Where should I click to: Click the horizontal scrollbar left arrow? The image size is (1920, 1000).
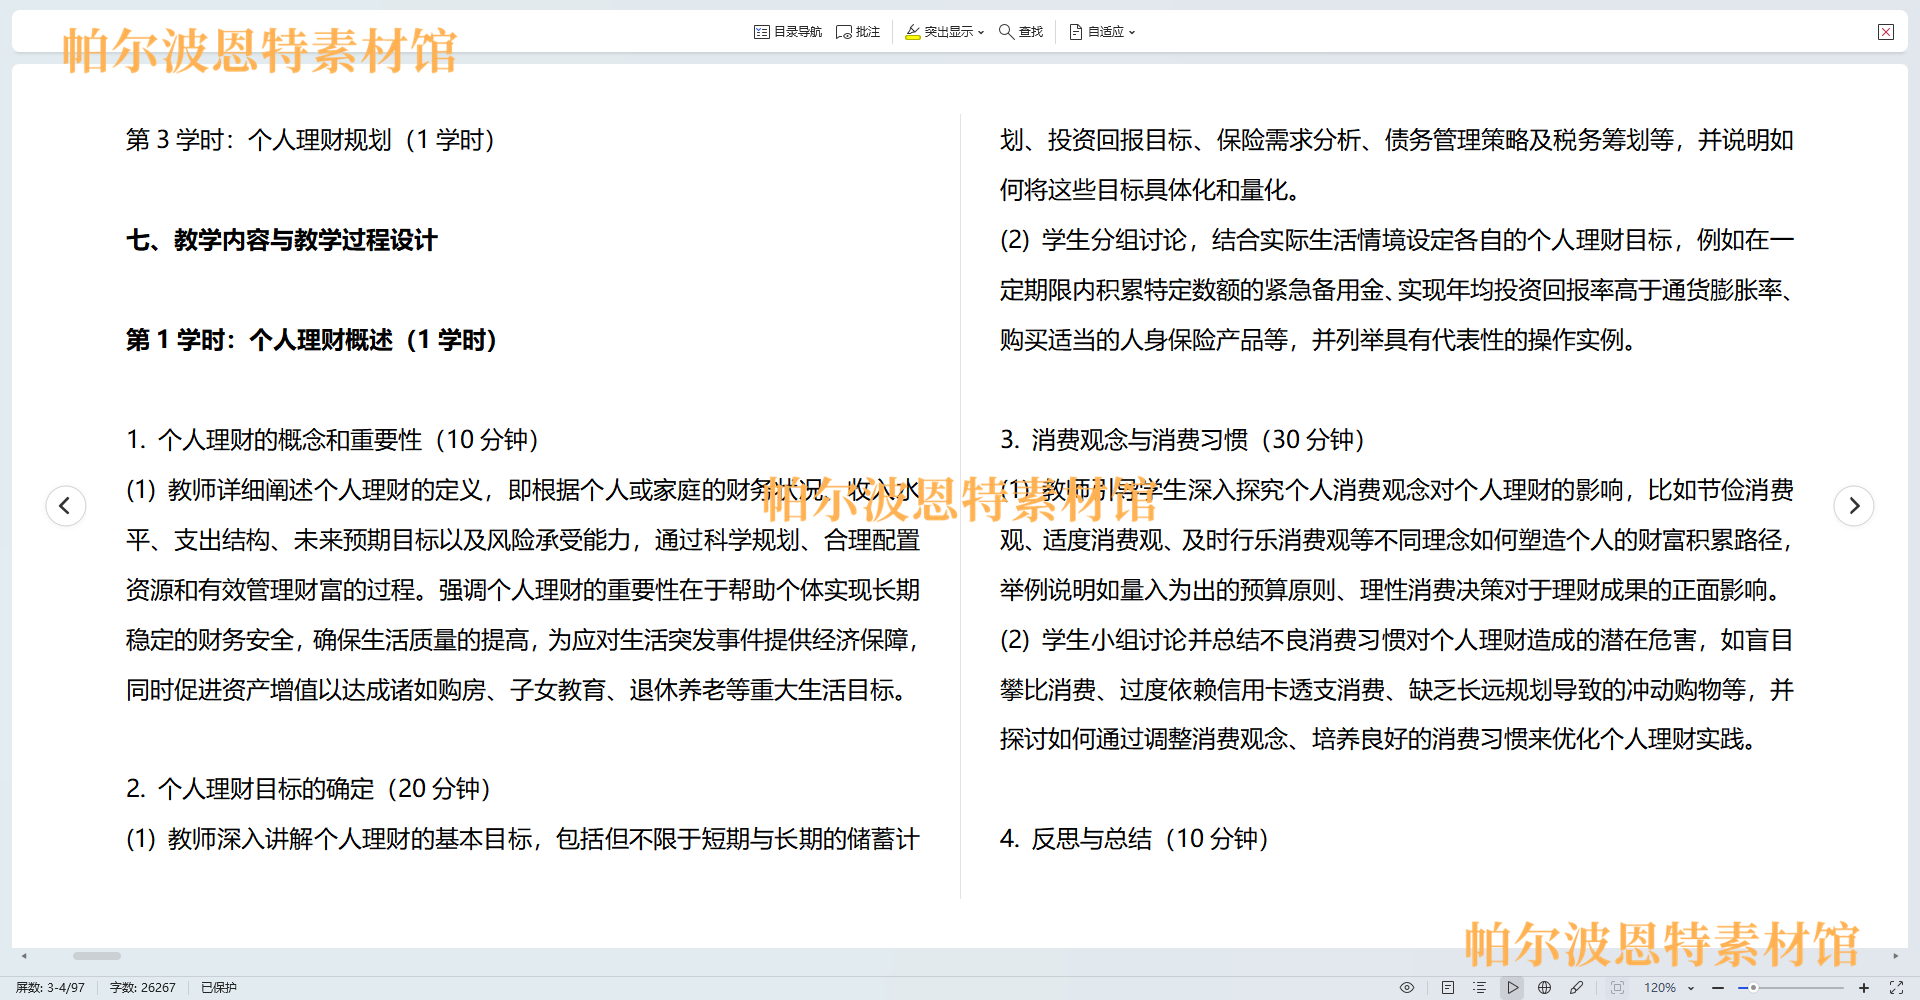pos(24,956)
